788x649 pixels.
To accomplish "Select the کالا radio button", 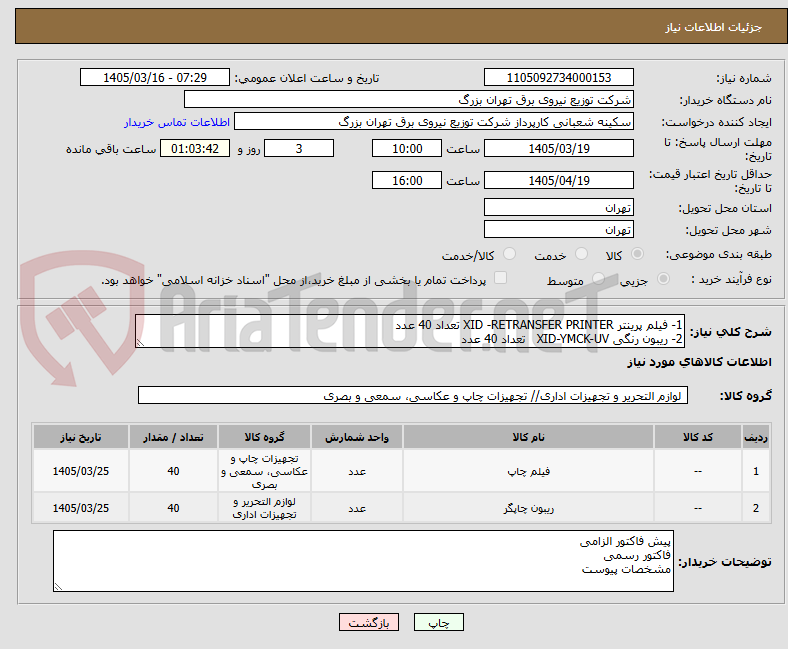I will click(637, 254).
